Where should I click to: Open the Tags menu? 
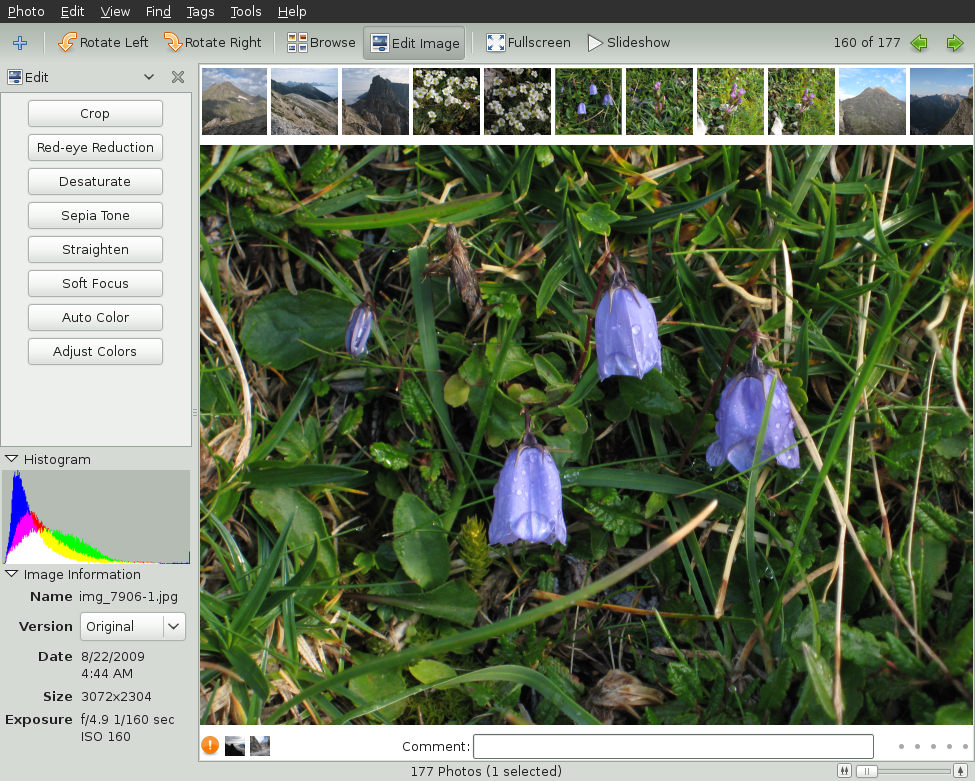click(200, 12)
